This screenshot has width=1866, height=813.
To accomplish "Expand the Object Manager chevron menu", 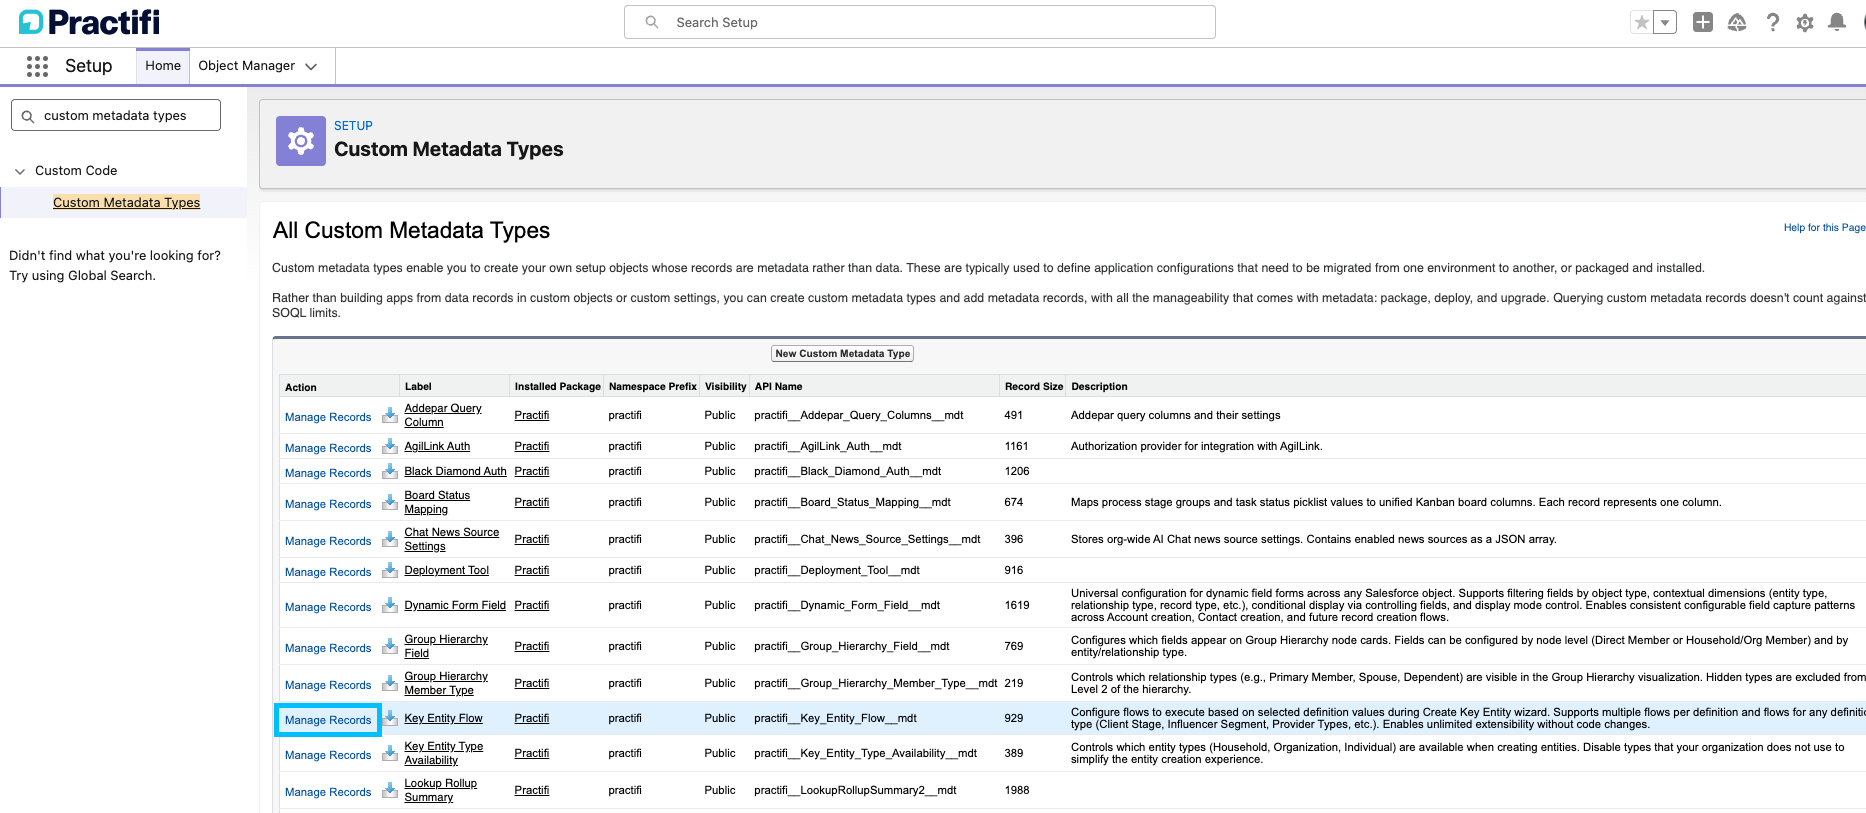I will [311, 66].
